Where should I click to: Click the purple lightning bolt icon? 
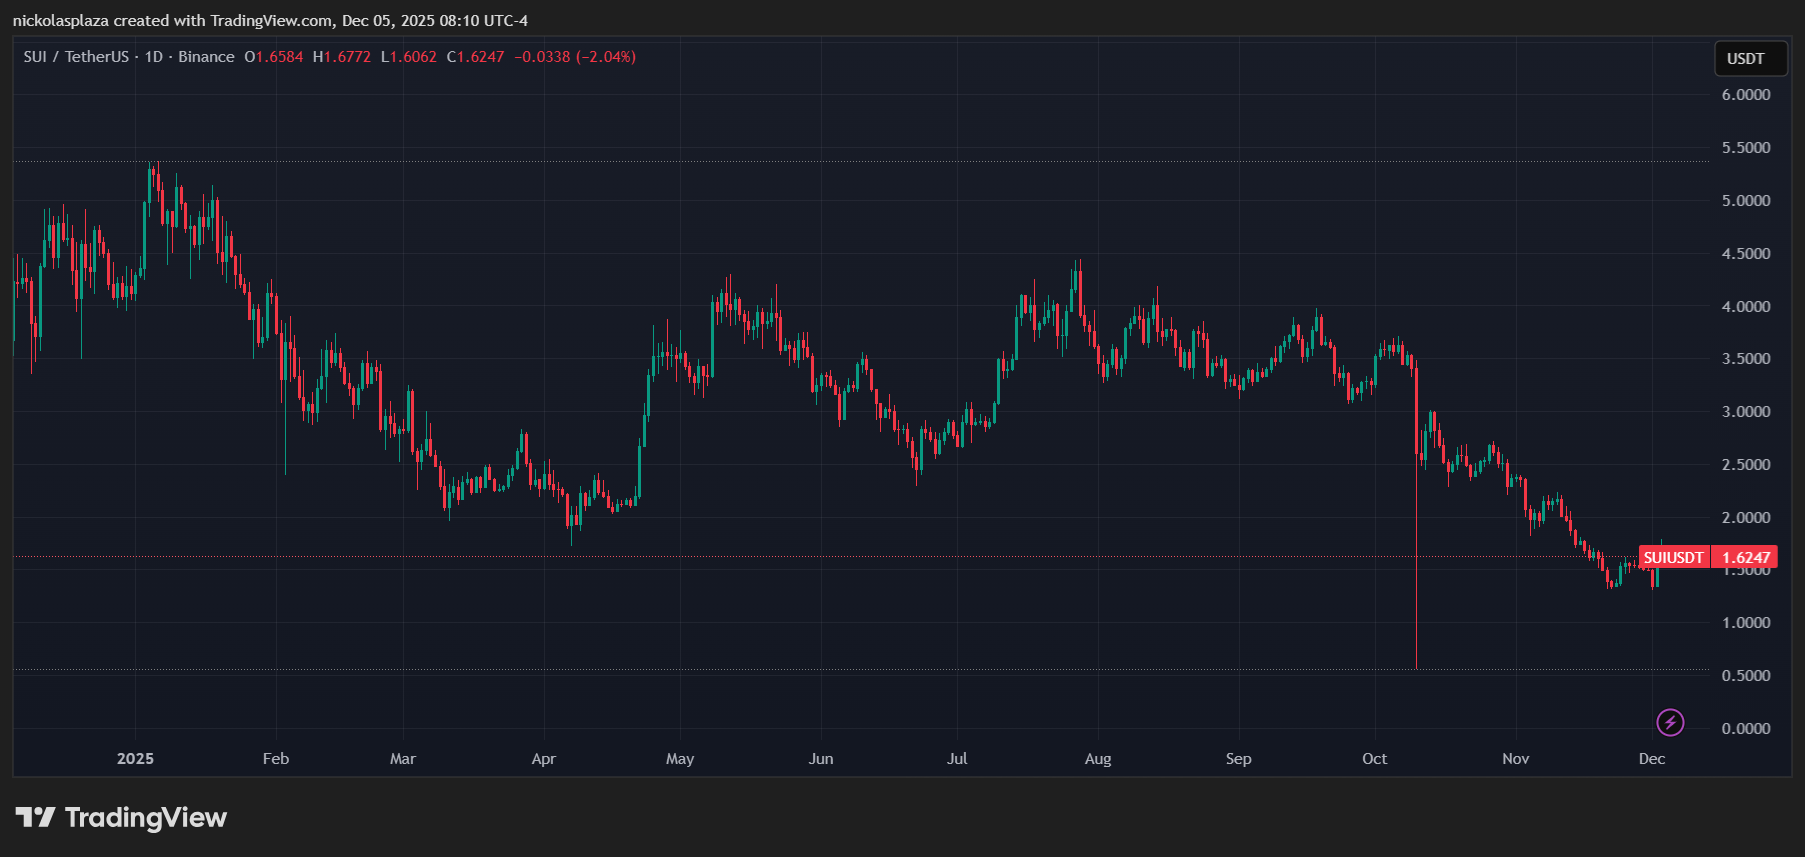[1670, 722]
